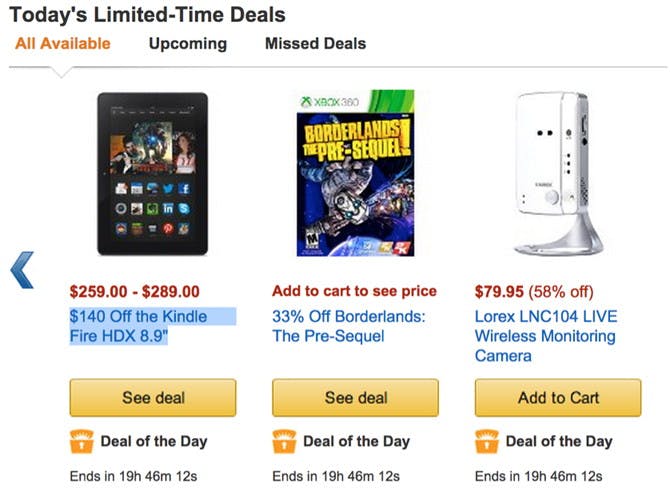This screenshot has width=670, height=497.
Task: Open Lorex LNC104 Wireless Monitoring Camera link
Action: pos(546,336)
